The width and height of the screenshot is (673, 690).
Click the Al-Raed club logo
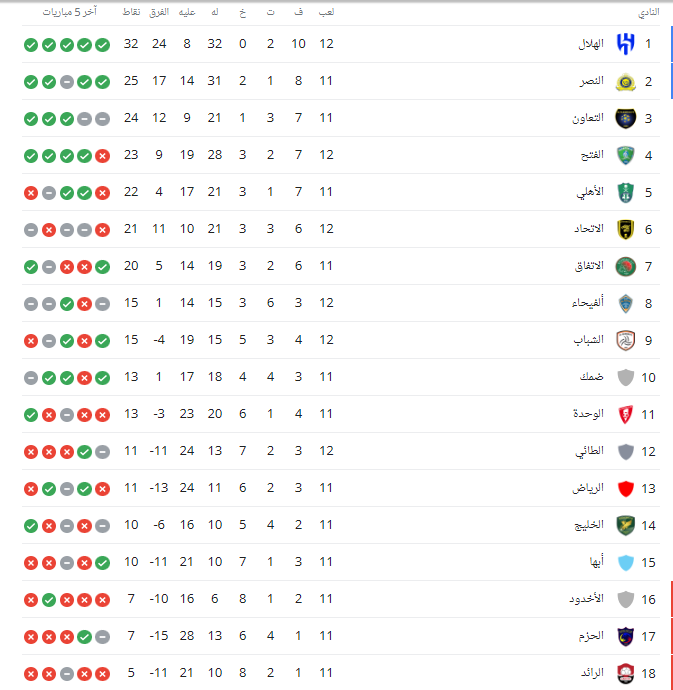pyautogui.click(x=625, y=673)
